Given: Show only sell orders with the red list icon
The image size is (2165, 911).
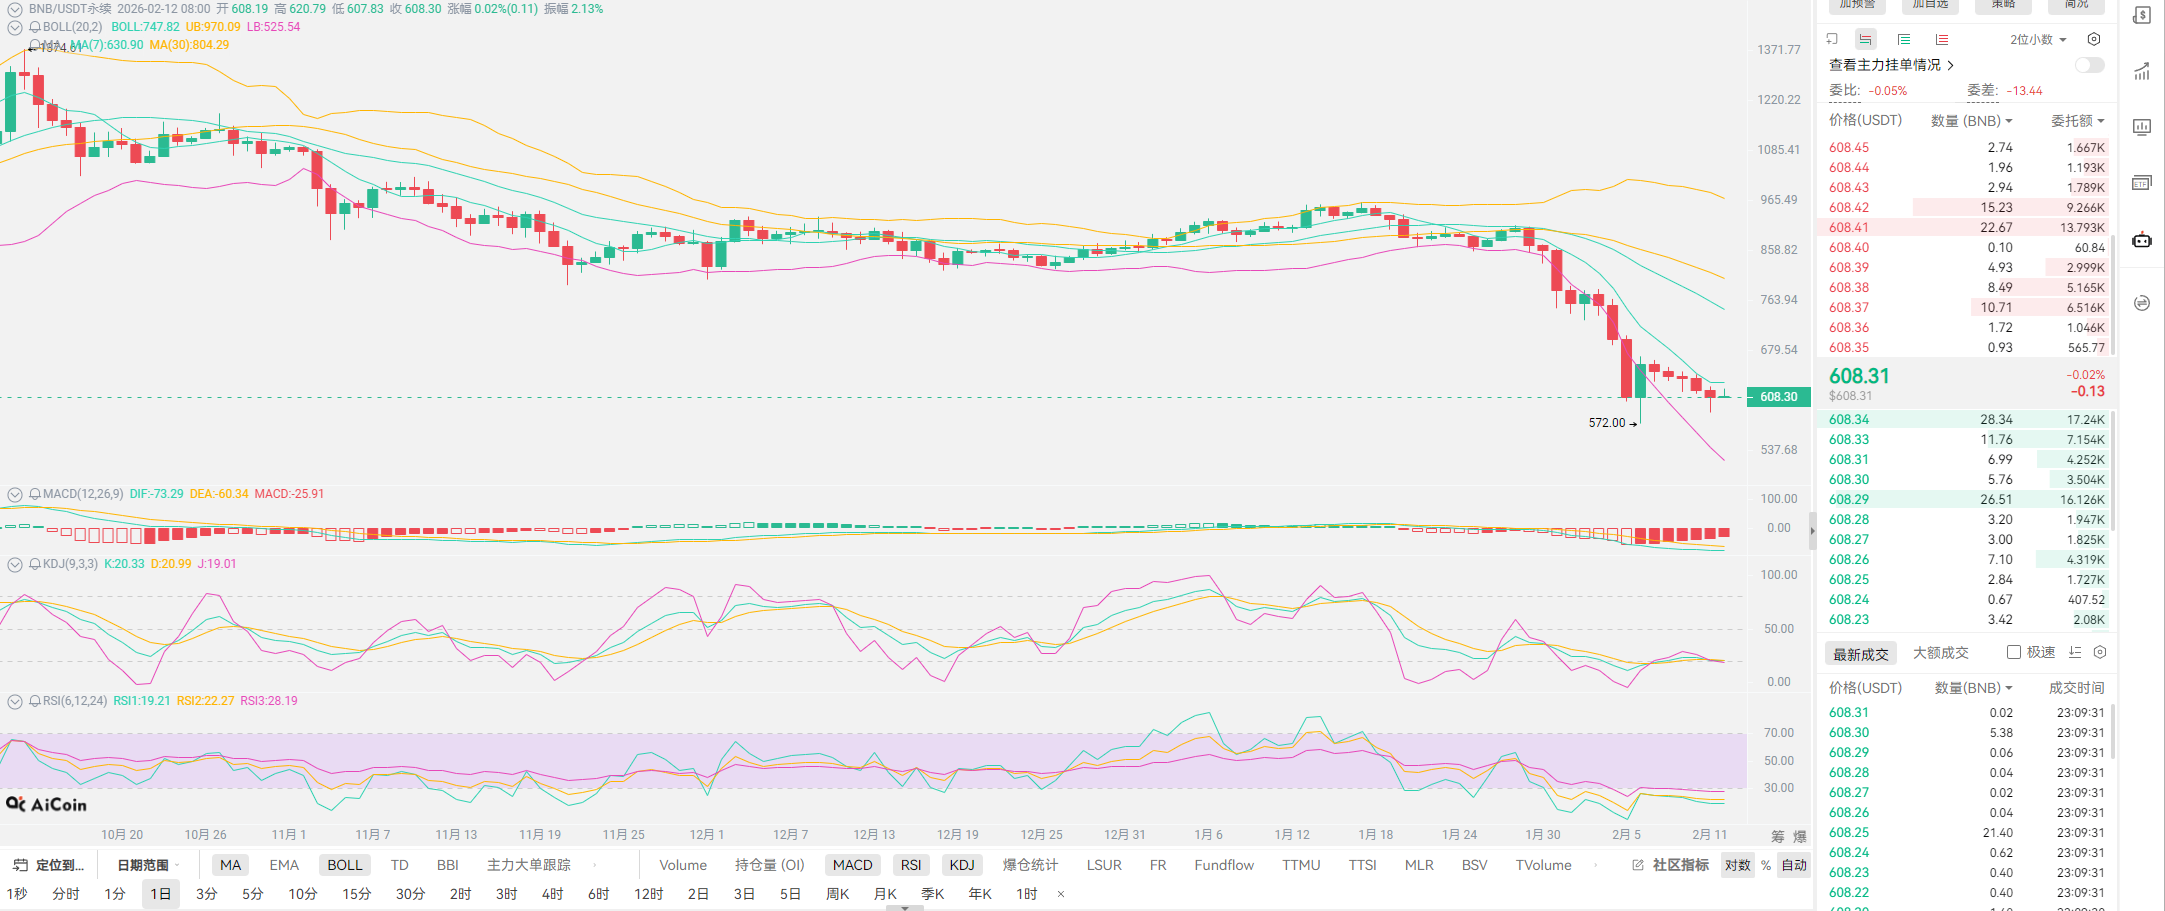Looking at the screenshot, I should [x=1942, y=40].
